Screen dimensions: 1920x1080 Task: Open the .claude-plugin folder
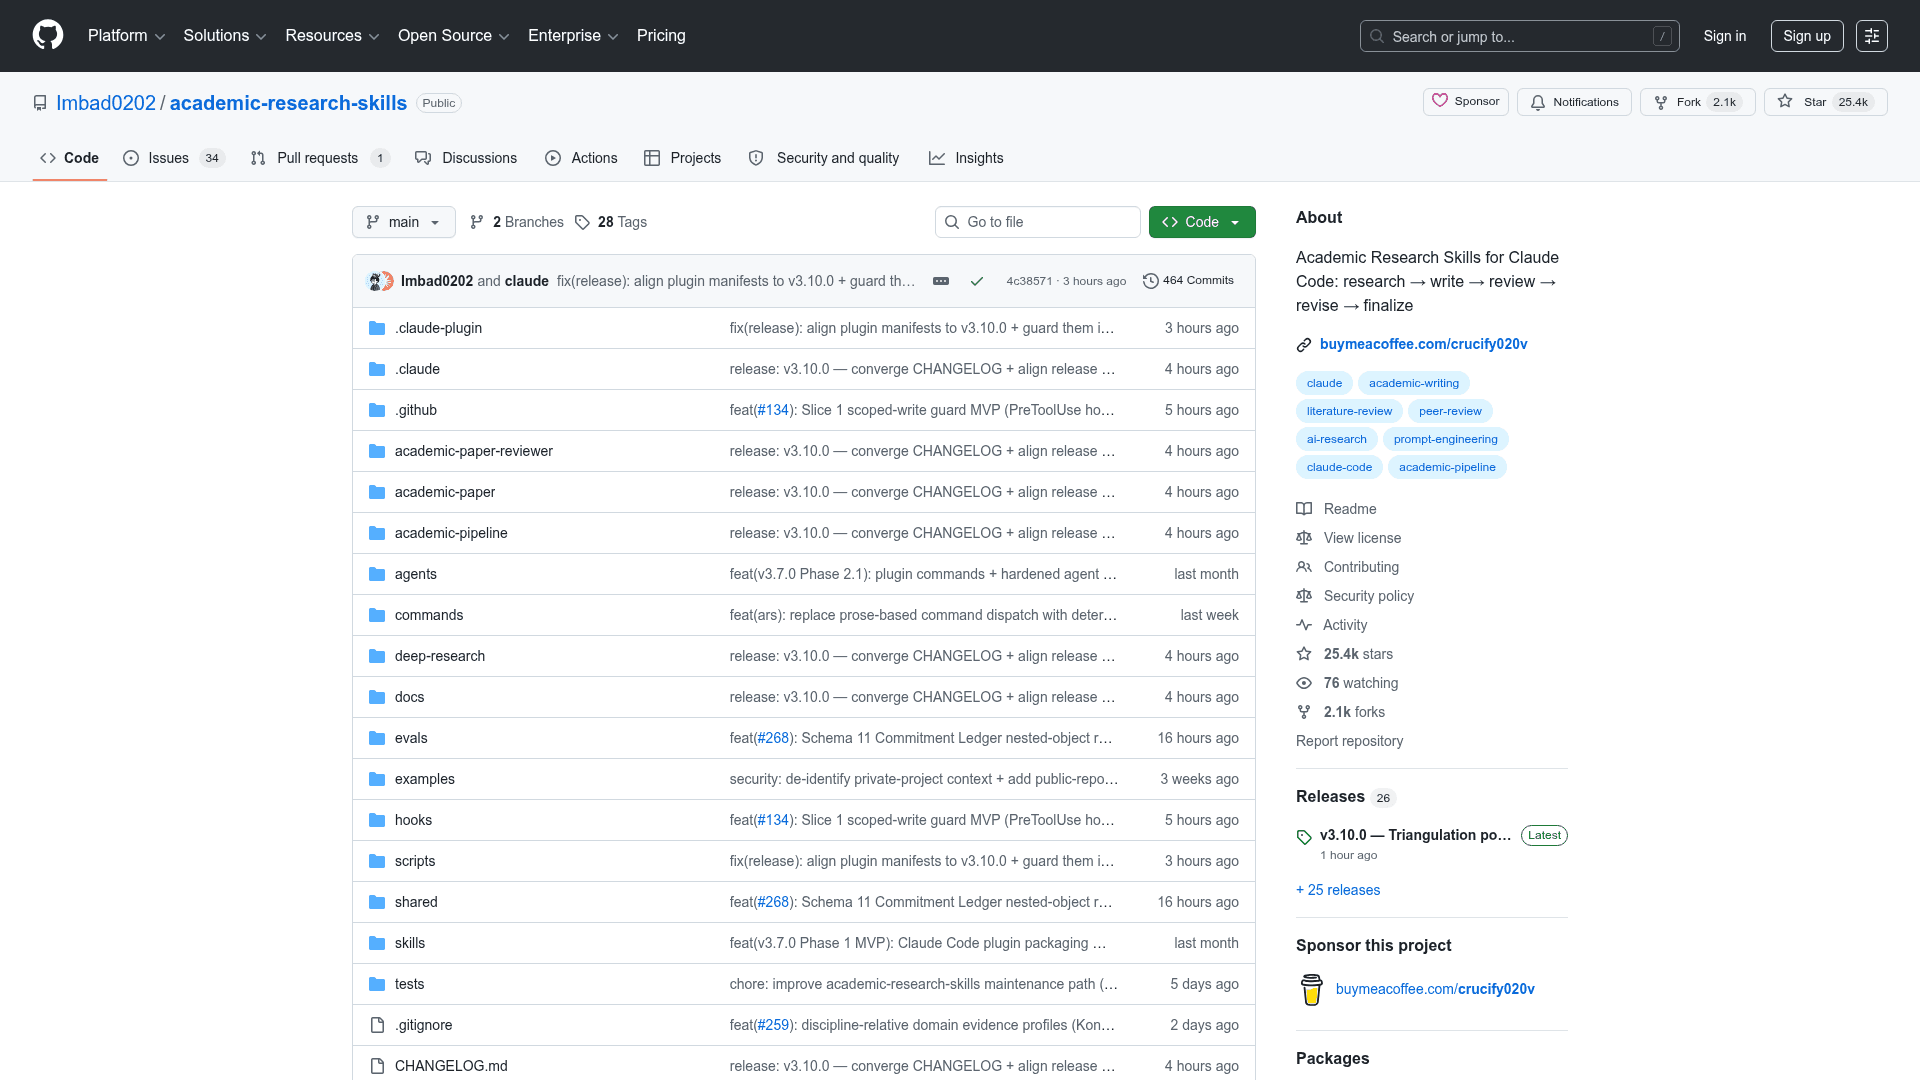point(438,328)
